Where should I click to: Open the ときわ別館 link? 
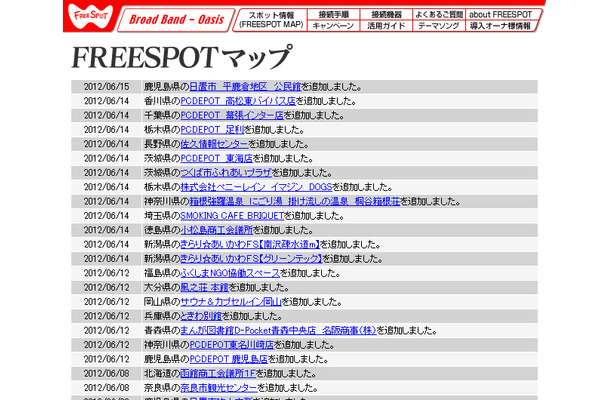click(x=201, y=316)
